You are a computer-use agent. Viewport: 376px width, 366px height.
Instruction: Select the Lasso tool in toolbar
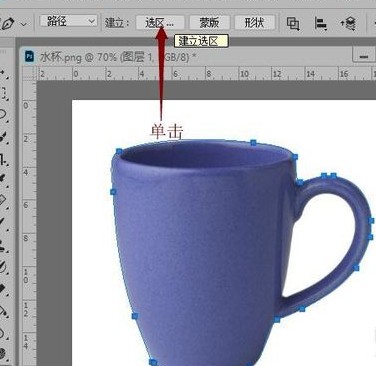[3, 115]
